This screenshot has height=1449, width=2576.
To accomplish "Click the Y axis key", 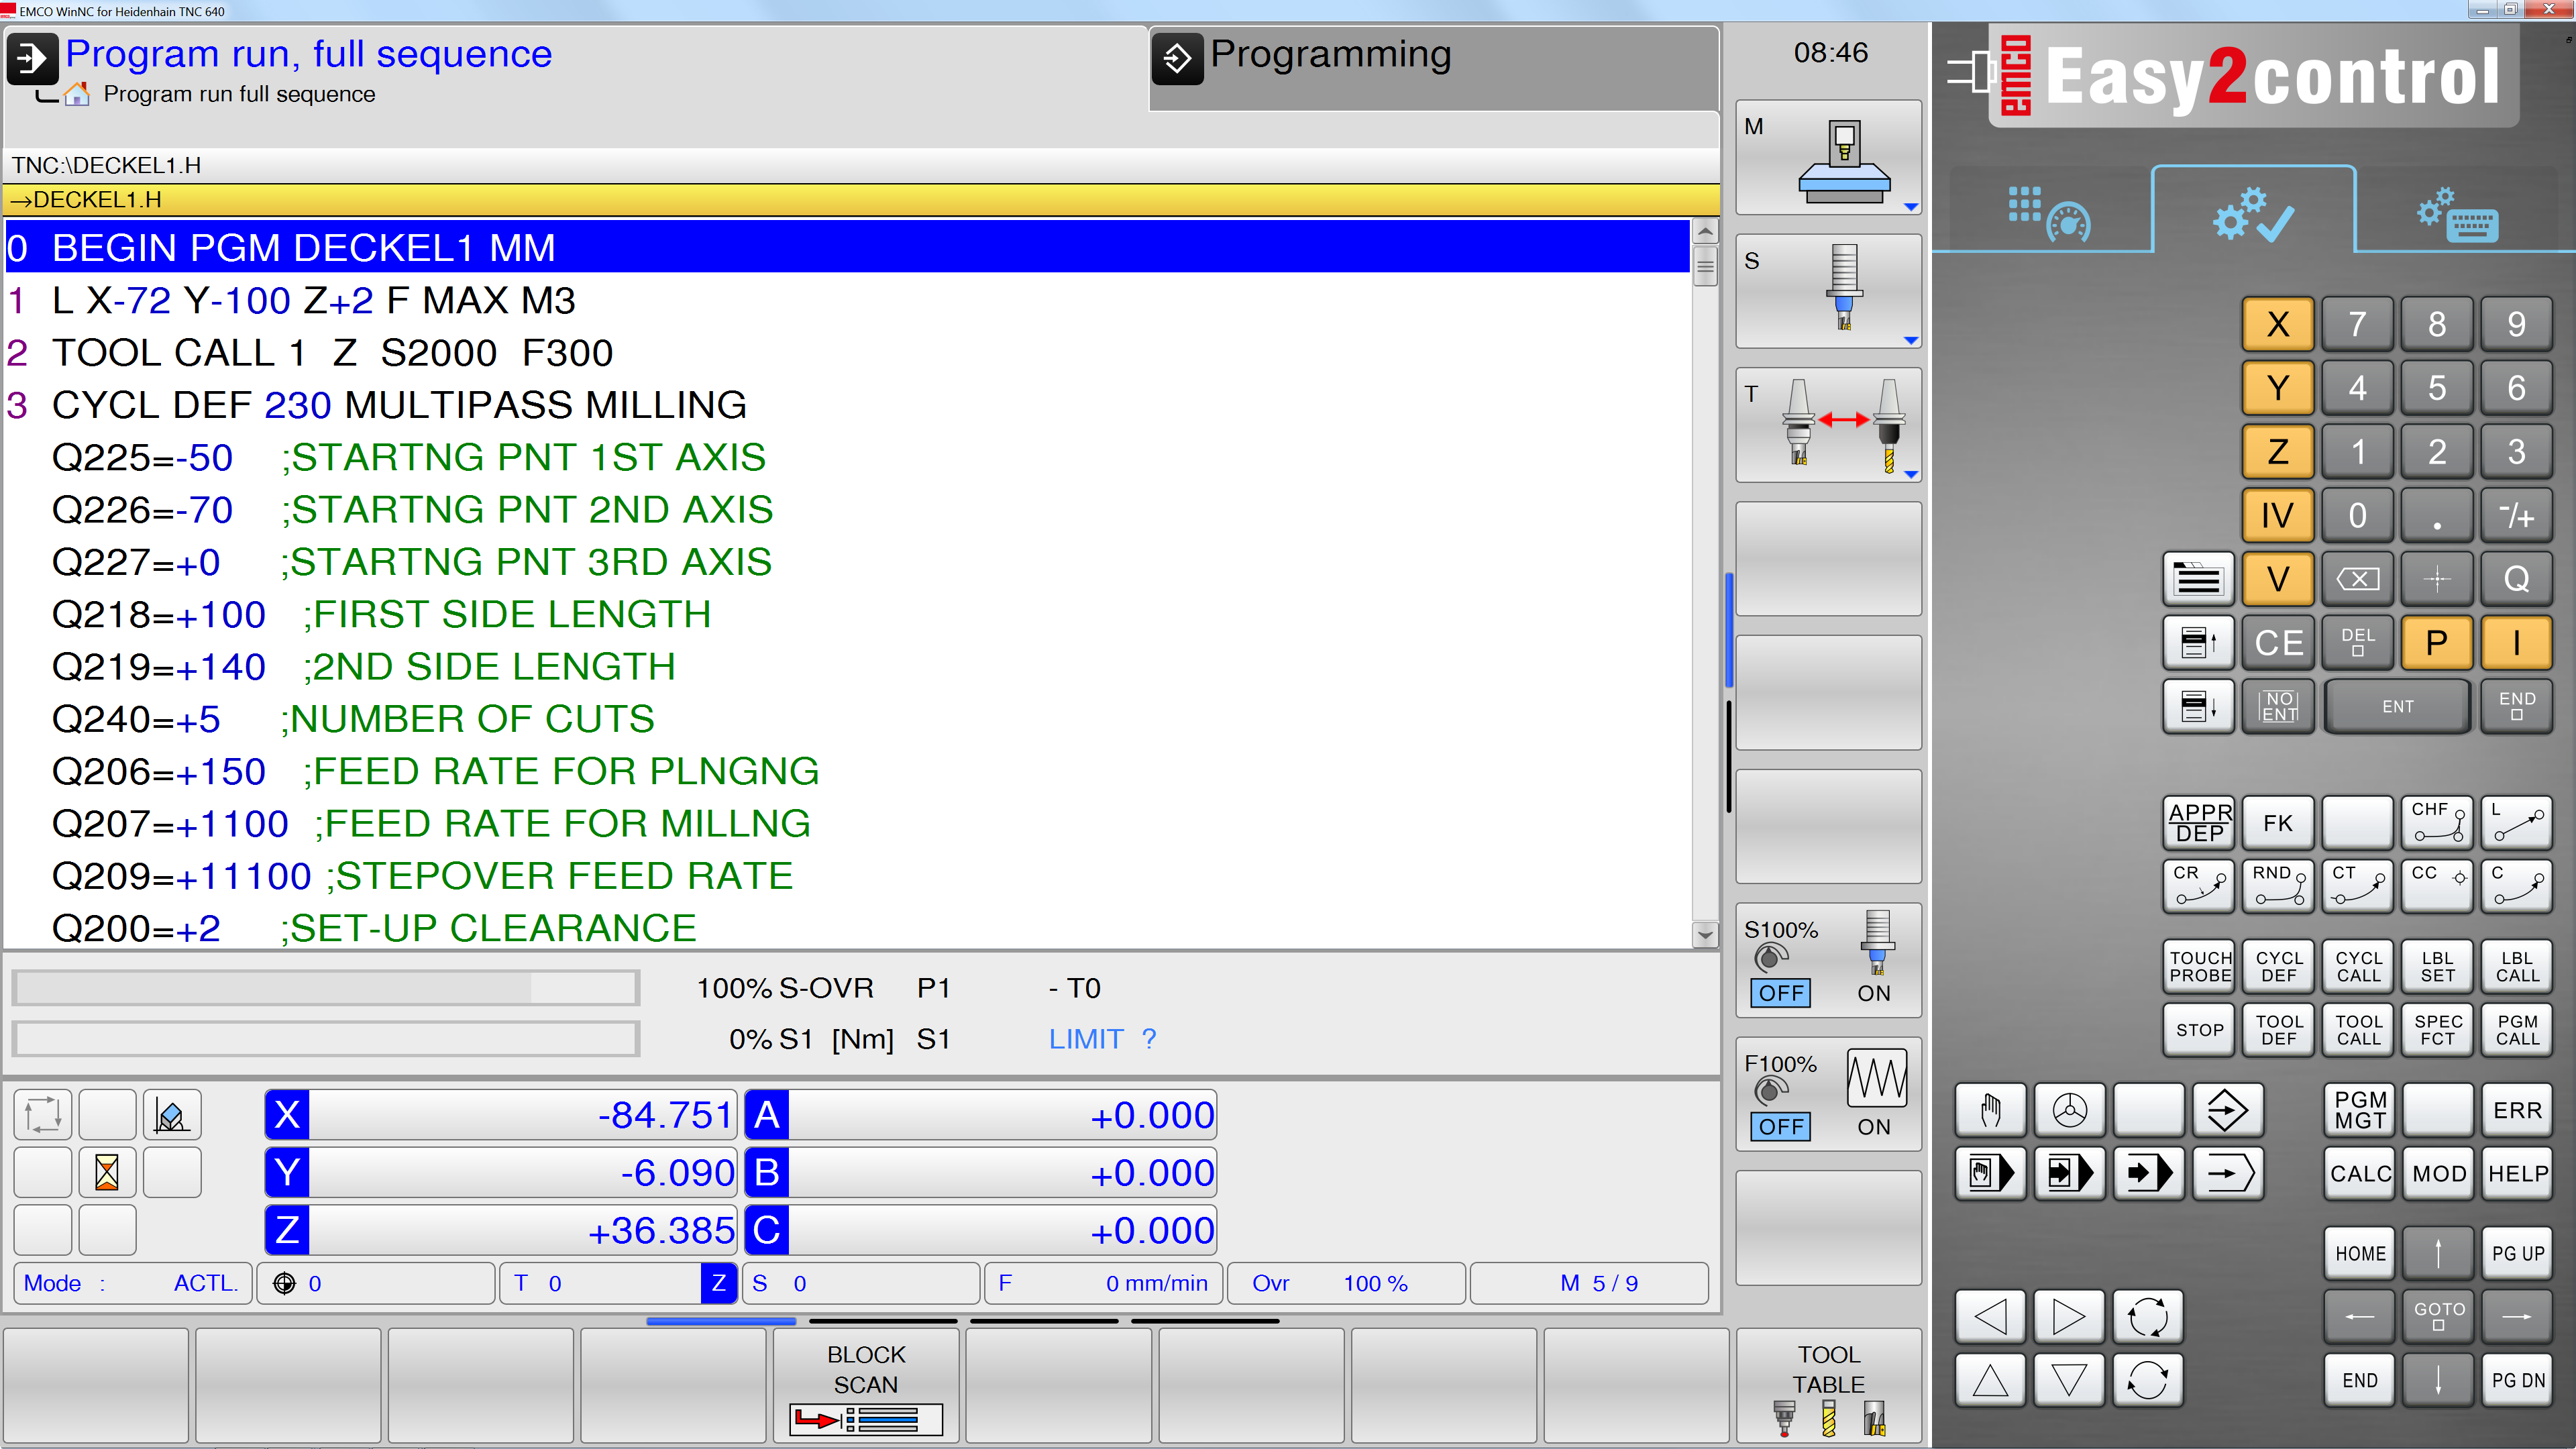I will tap(2277, 388).
